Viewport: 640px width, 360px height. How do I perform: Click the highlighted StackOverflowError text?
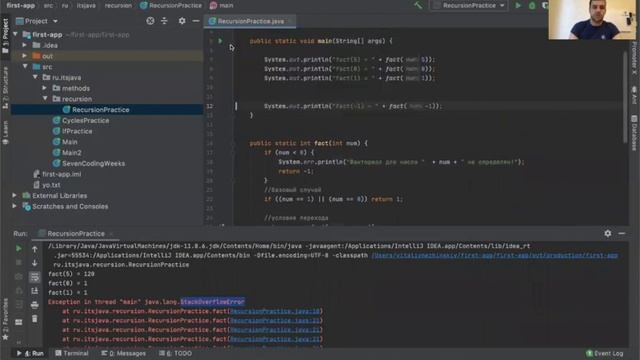click(x=213, y=302)
